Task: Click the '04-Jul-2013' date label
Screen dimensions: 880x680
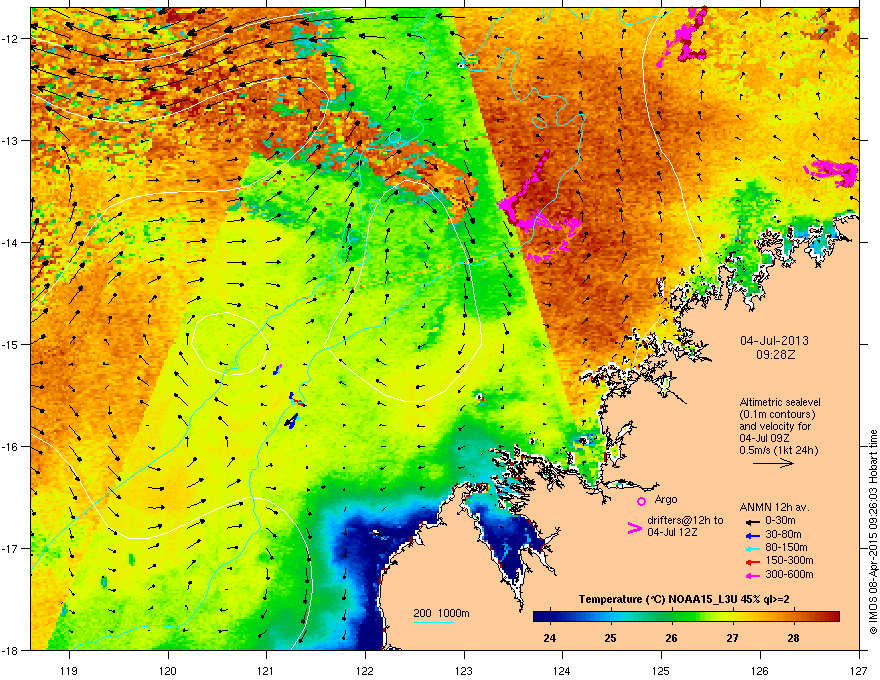Action: coord(774,341)
